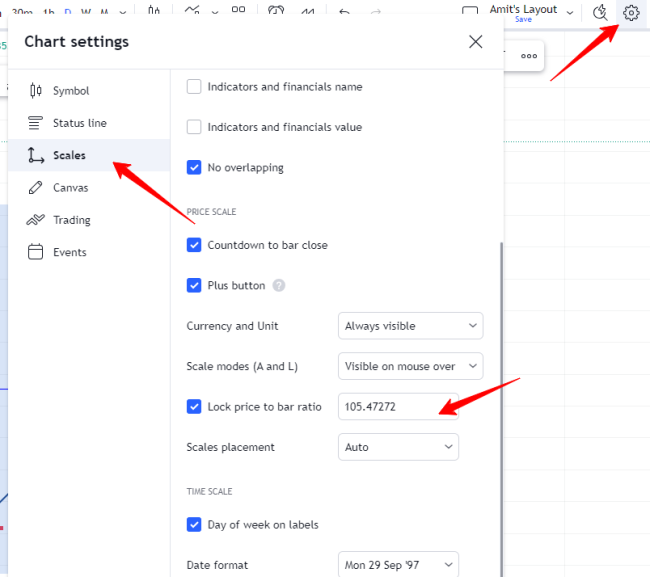Open chart settings gear icon in toolbar

(x=630, y=13)
